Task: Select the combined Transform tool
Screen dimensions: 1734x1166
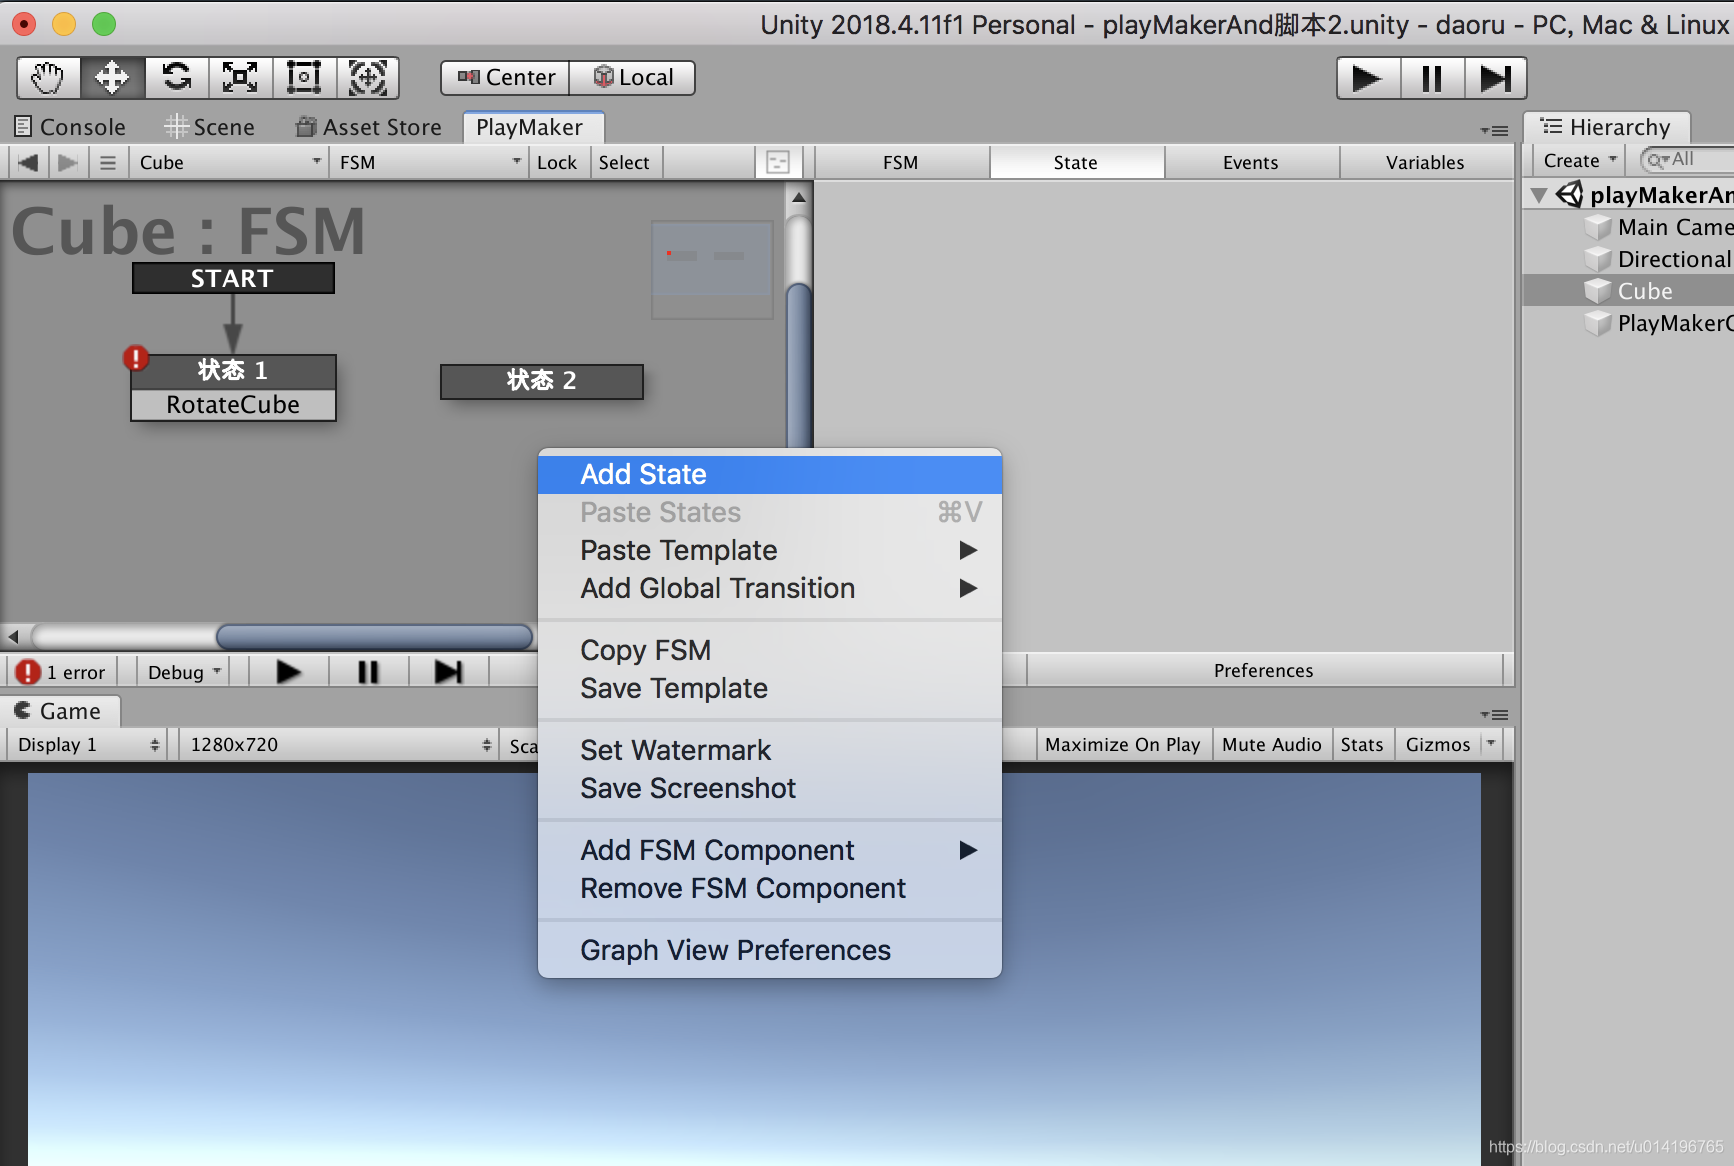Action: pyautogui.click(x=368, y=78)
